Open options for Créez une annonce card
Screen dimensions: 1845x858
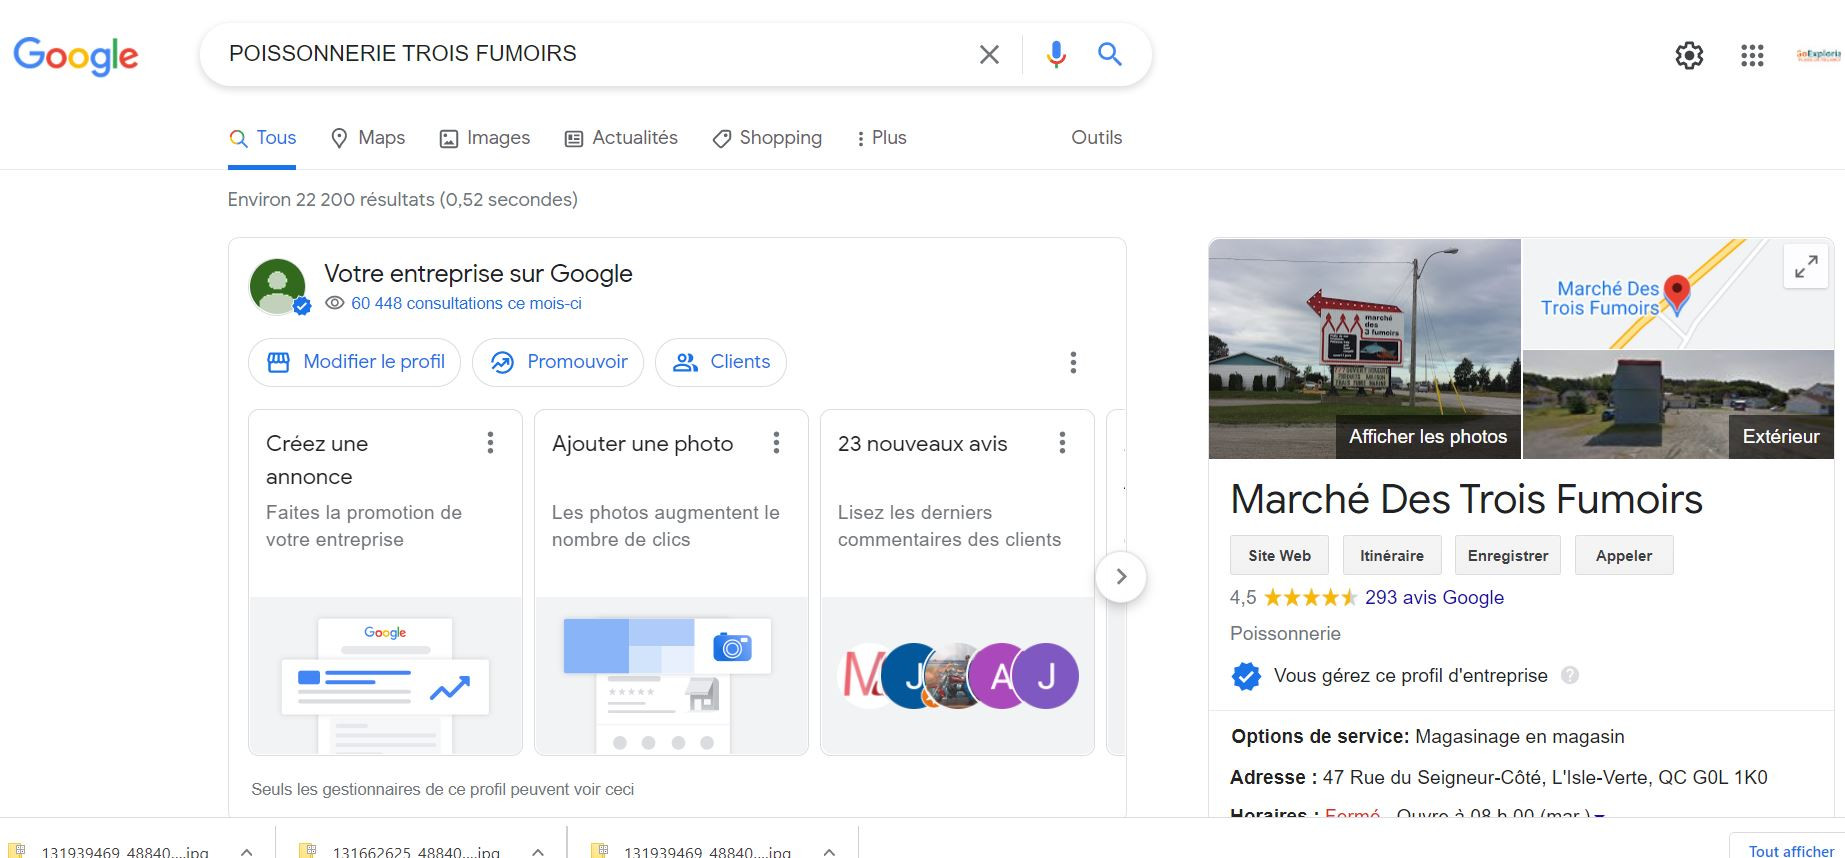490,443
